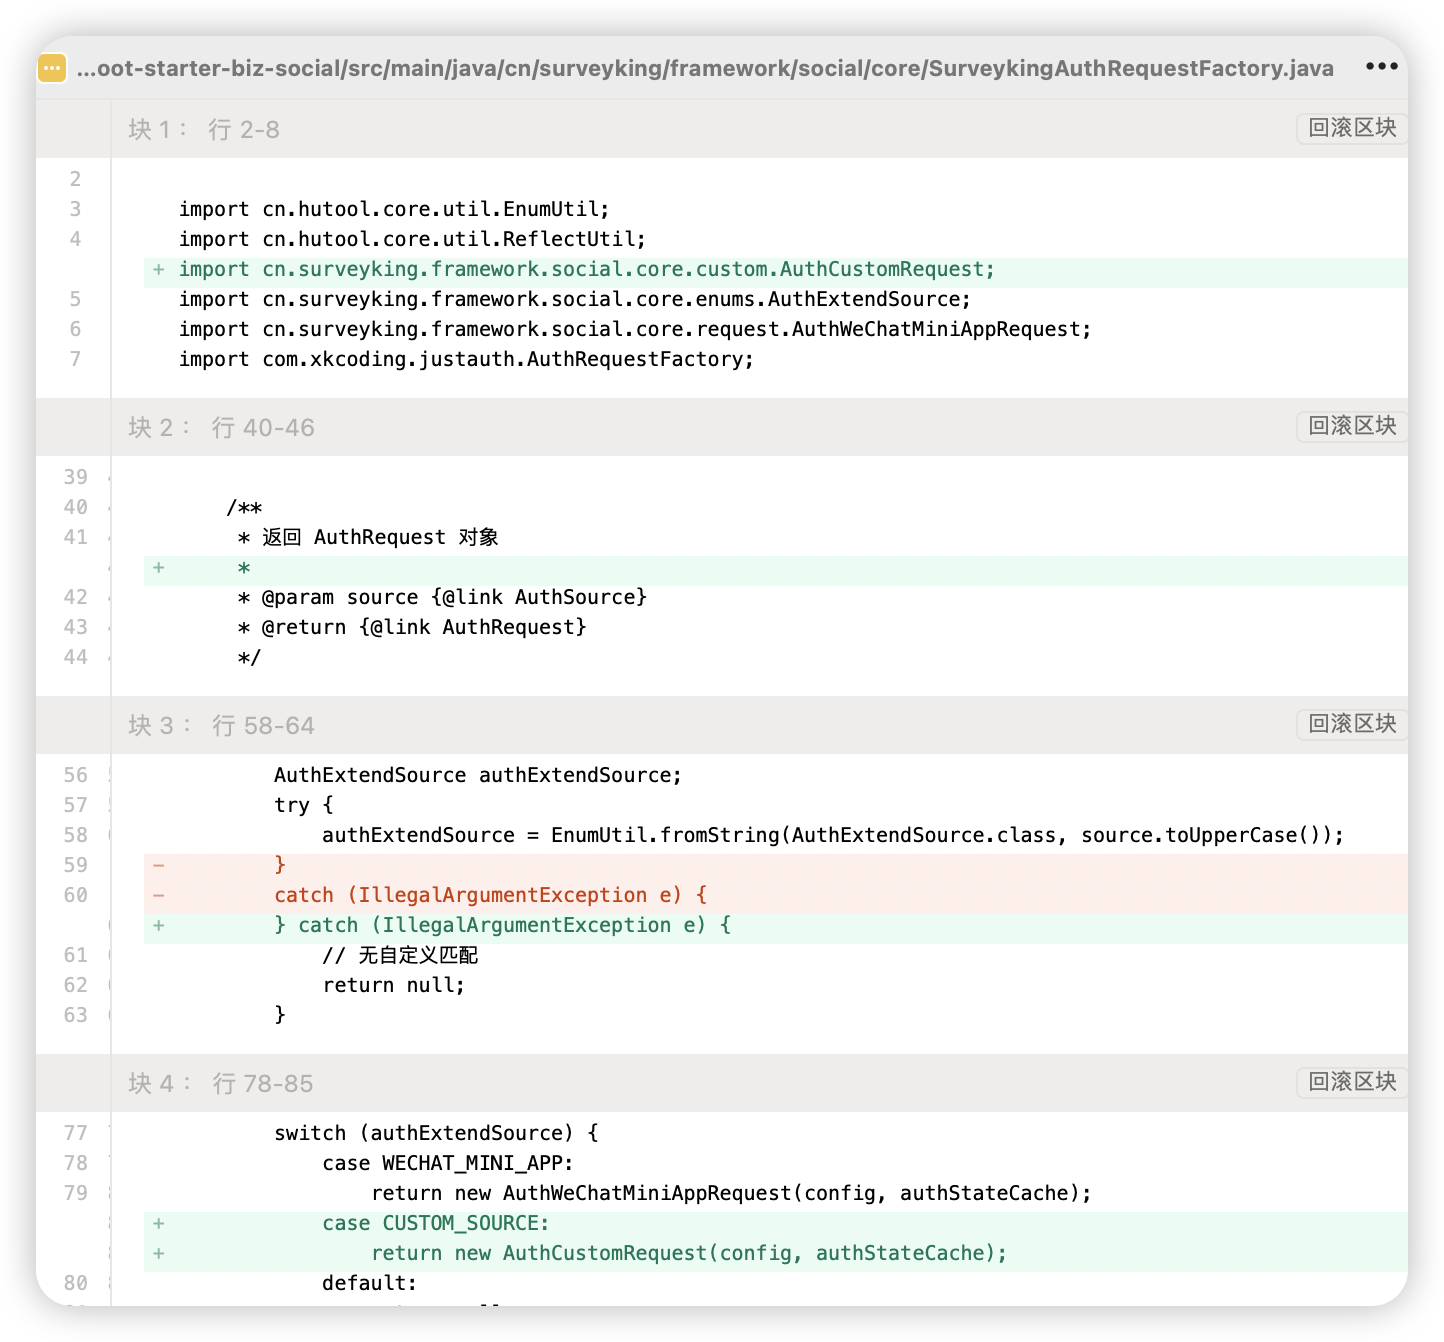Click the plus marker beside AuthCustomRequest import
1444x1342 pixels.
[x=159, y=269]
